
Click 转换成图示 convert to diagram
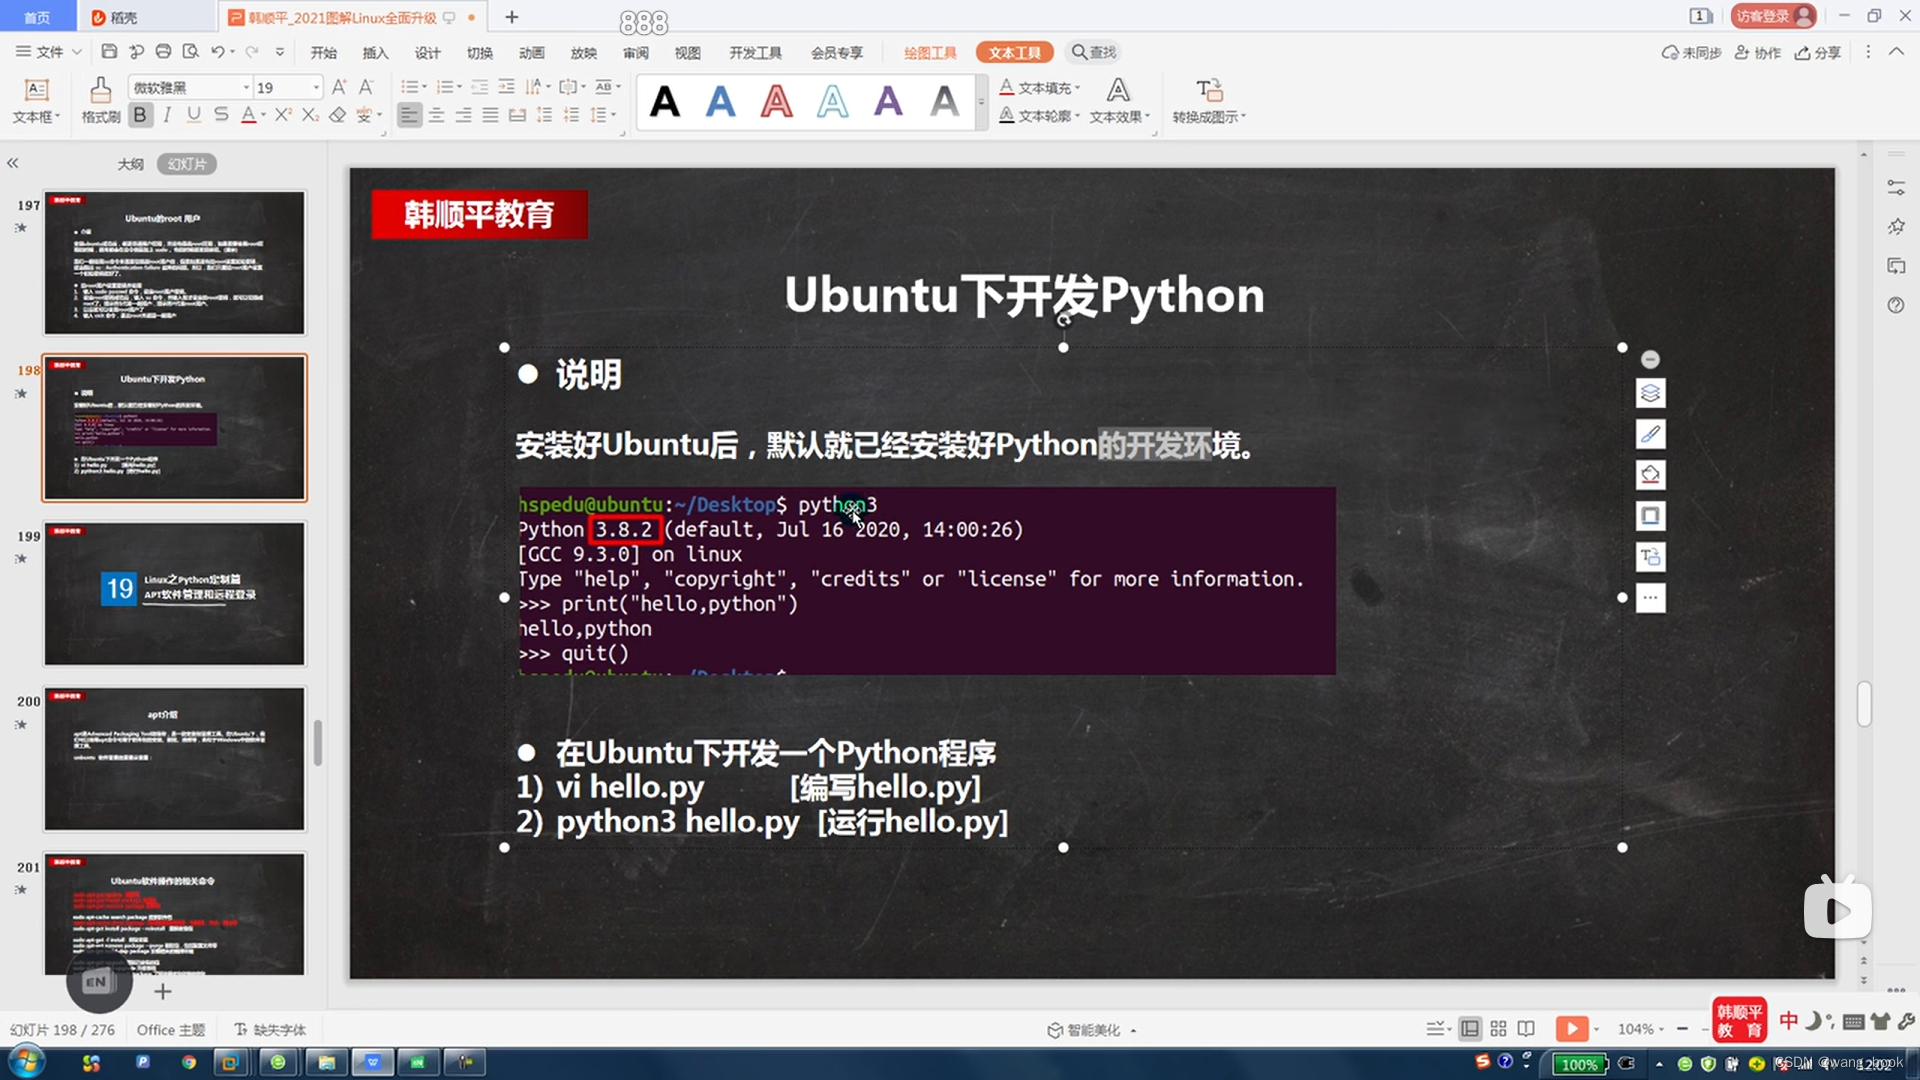click(1208, 100)
